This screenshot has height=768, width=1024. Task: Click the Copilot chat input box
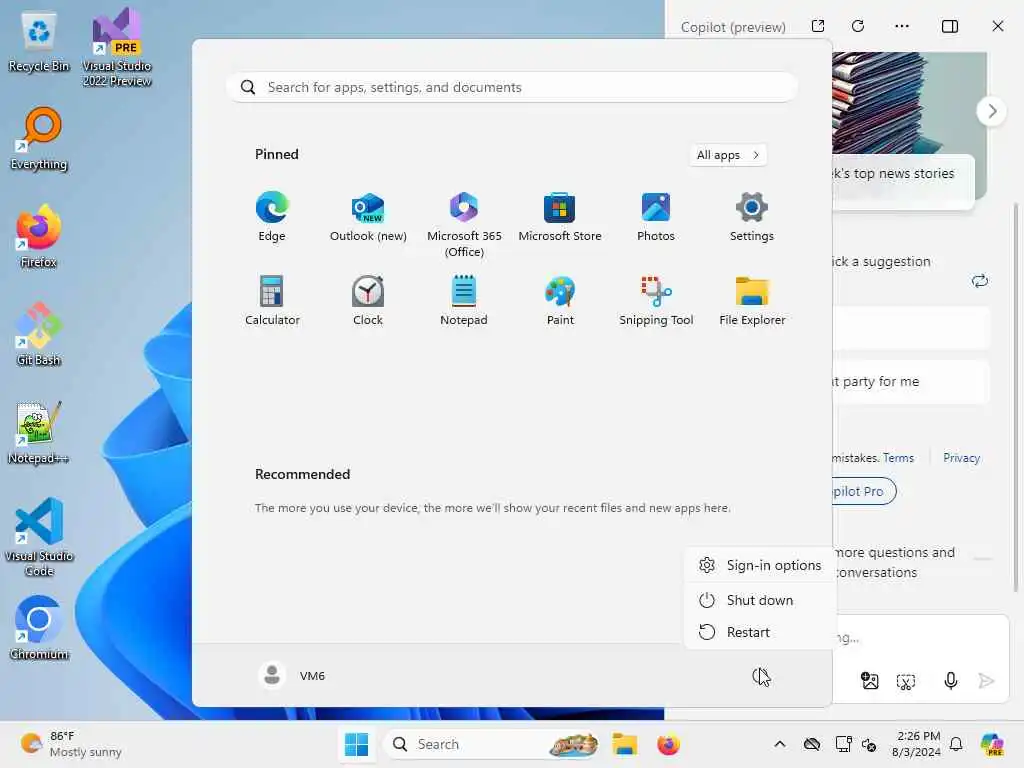[x=920, y=637]
